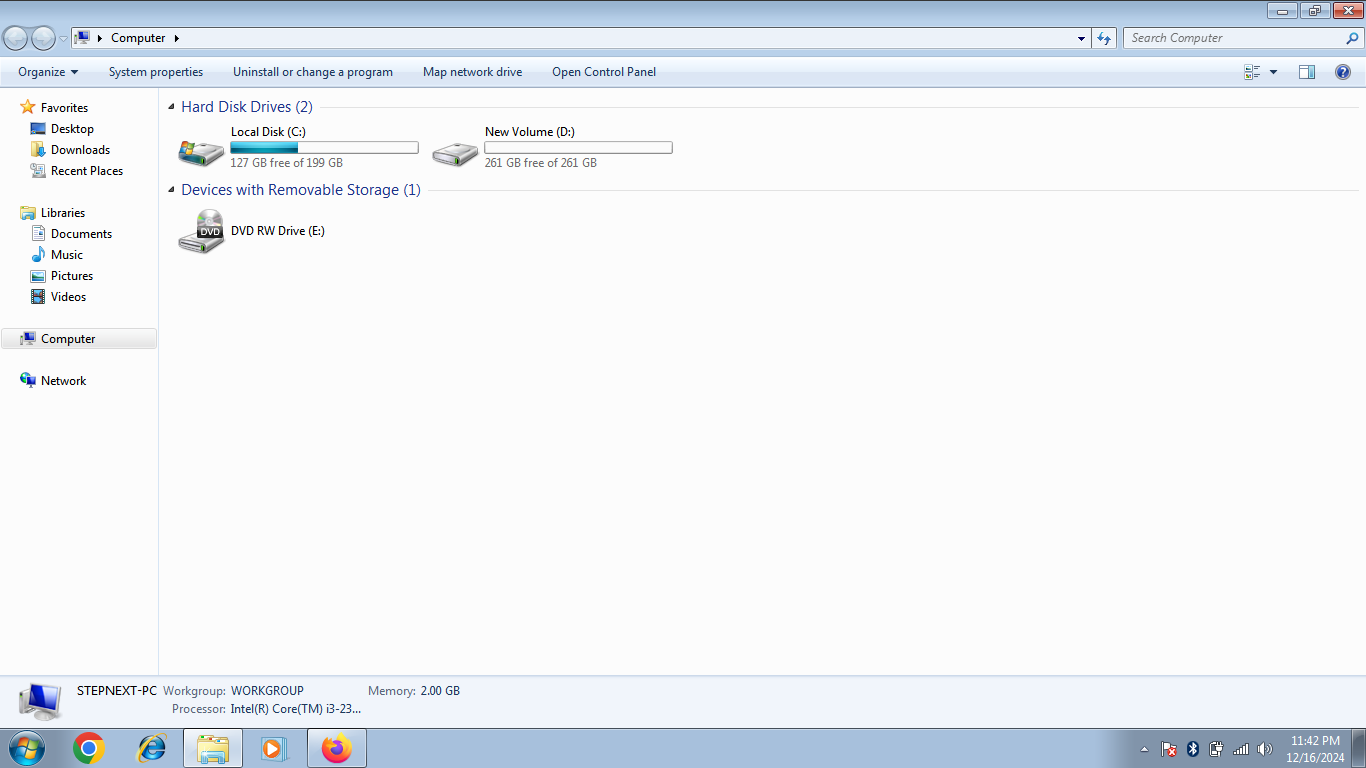Select the DVD RW Drive (E:) icon
The height and width of the screenshot is (768, 1366).
(x=201, y=232)
